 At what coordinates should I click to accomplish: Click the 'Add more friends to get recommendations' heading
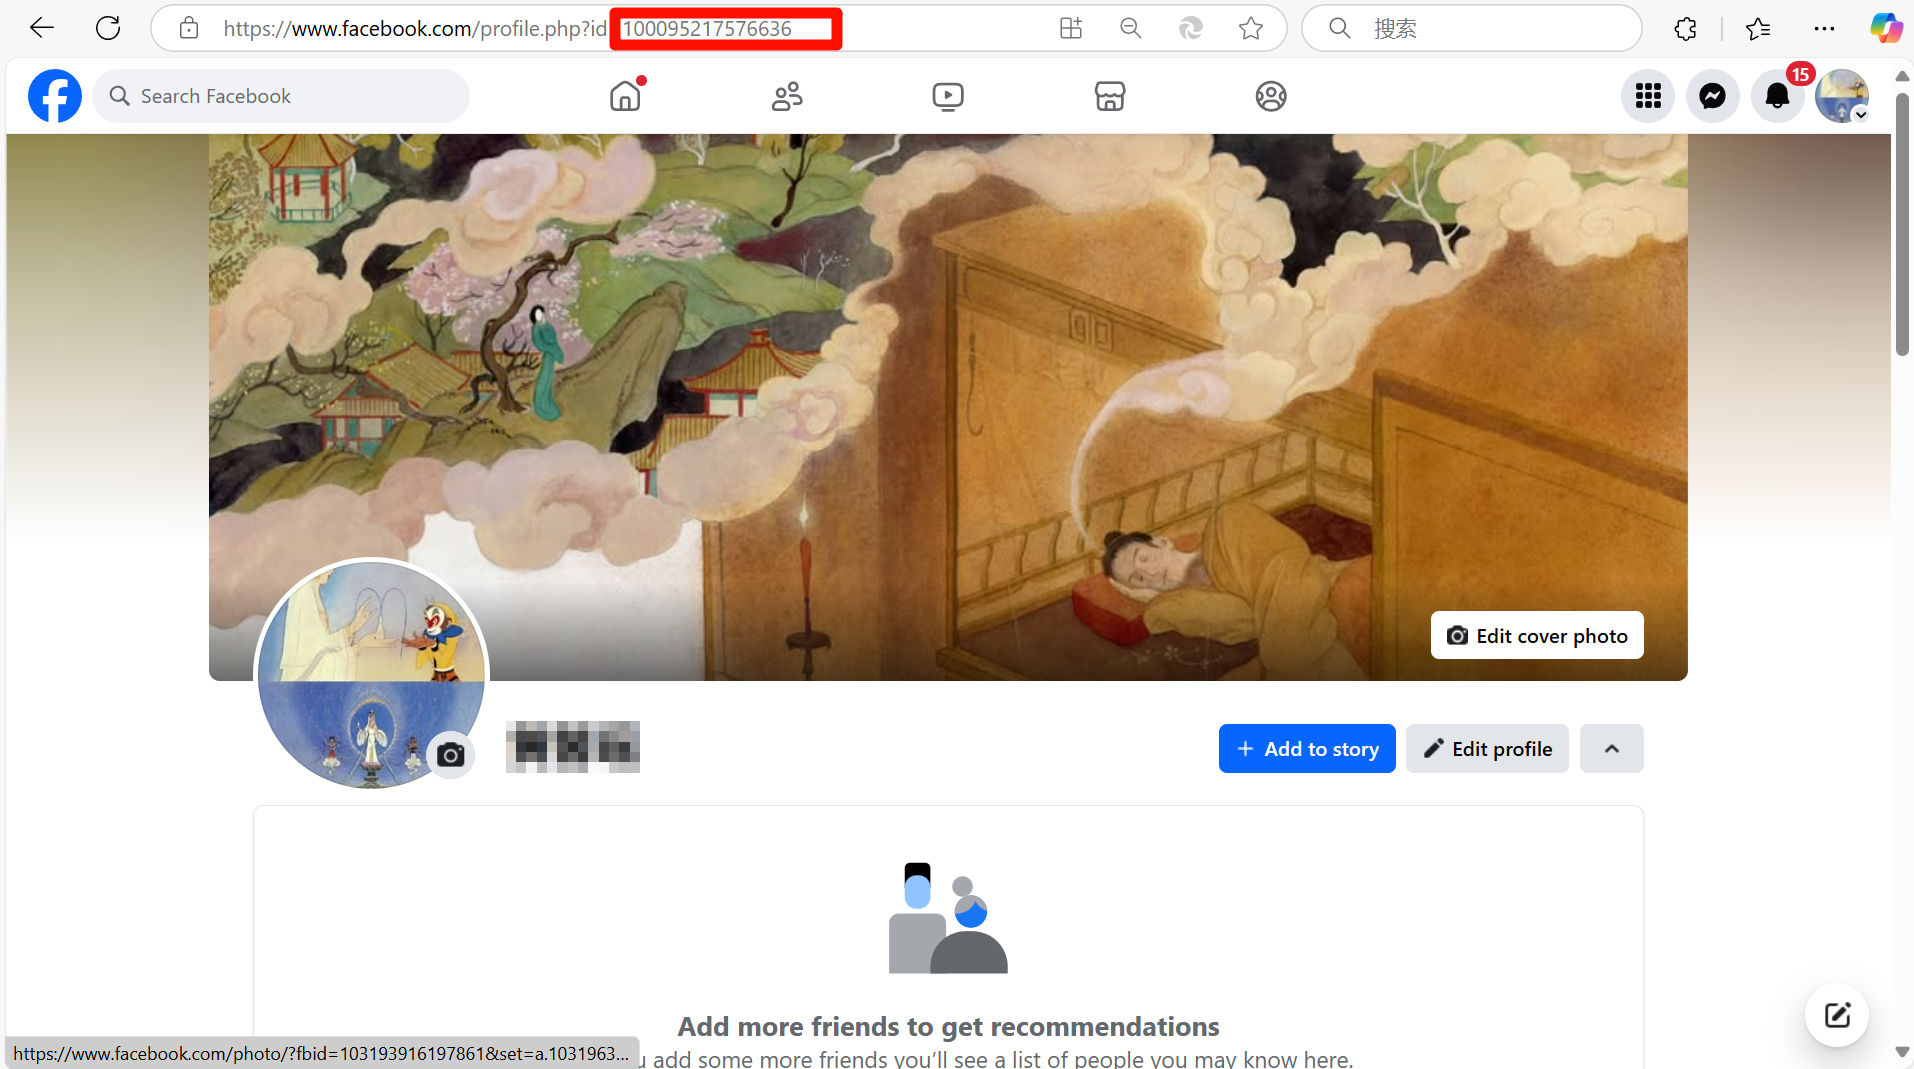948,1026
